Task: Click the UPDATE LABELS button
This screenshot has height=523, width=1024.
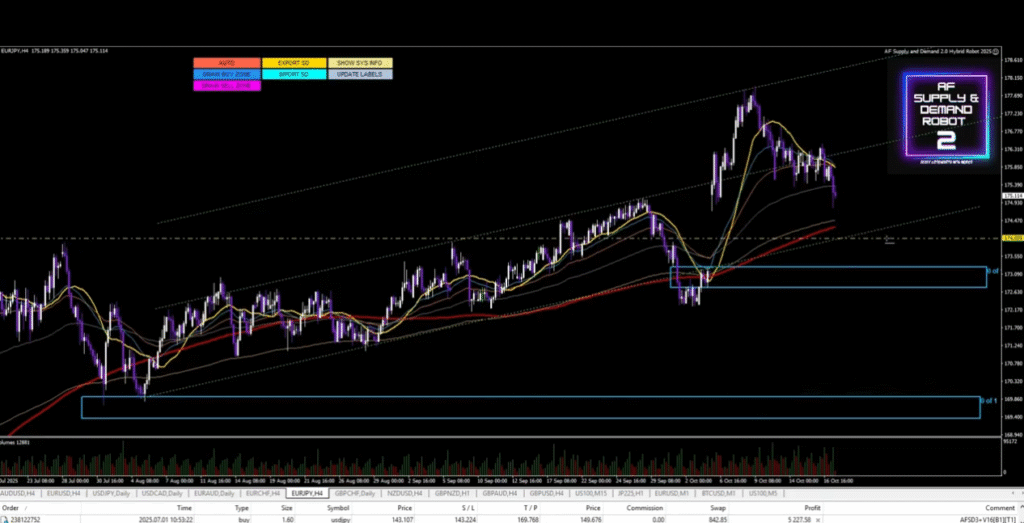Action: coord(360,74)
